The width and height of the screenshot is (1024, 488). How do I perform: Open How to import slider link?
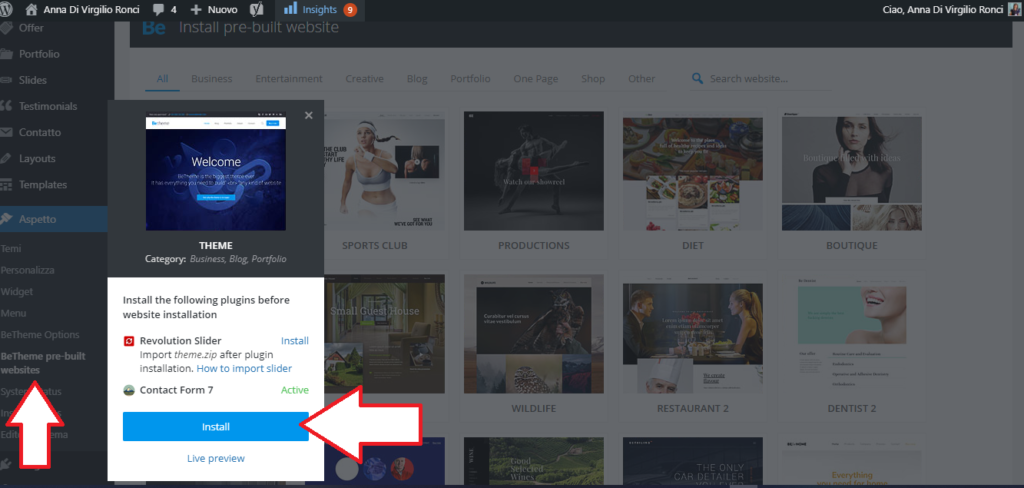pos(244,368)
